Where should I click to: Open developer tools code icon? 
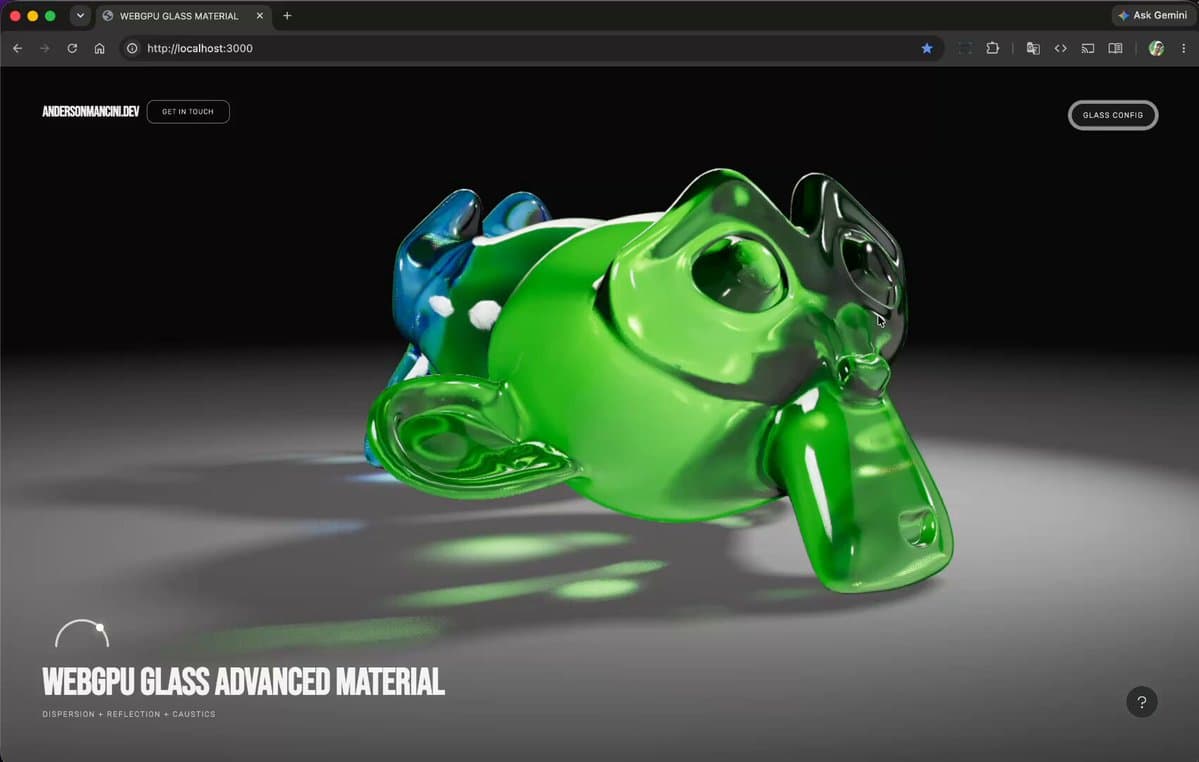(1061, 48)
